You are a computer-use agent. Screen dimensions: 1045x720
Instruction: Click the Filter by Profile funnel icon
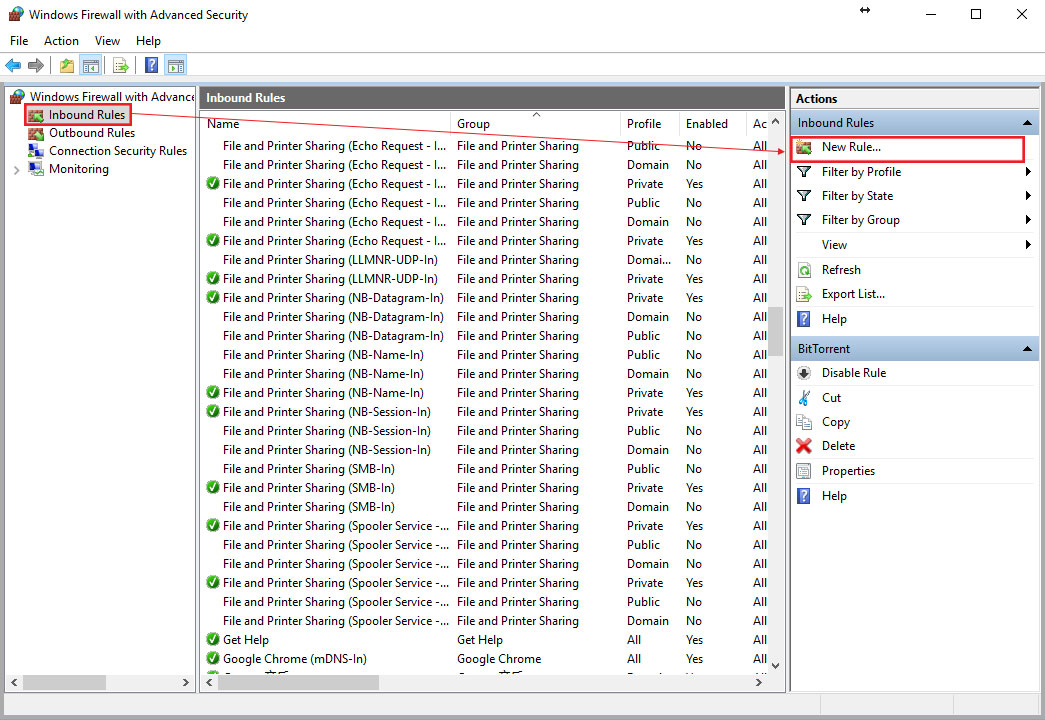point(804,172)
